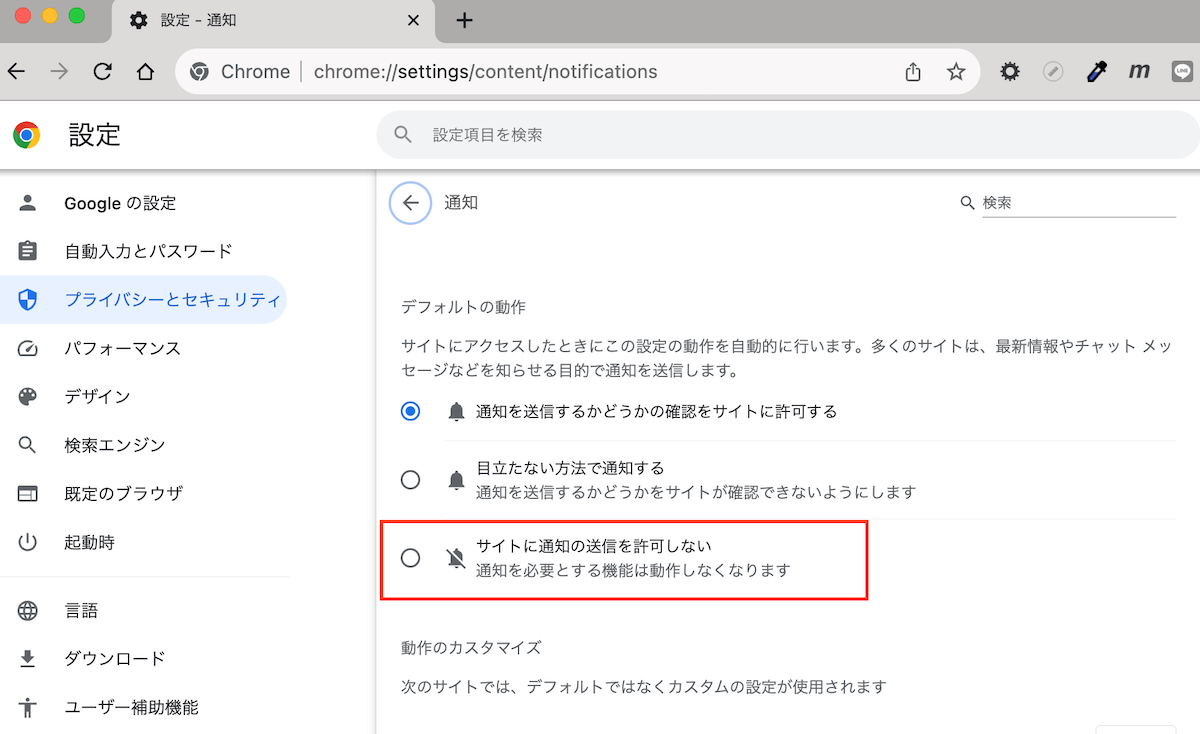This screenshot has height=734, width=1200.
Task: Click the 検索 field in 通知 header
Action: tap(1076, 203)
